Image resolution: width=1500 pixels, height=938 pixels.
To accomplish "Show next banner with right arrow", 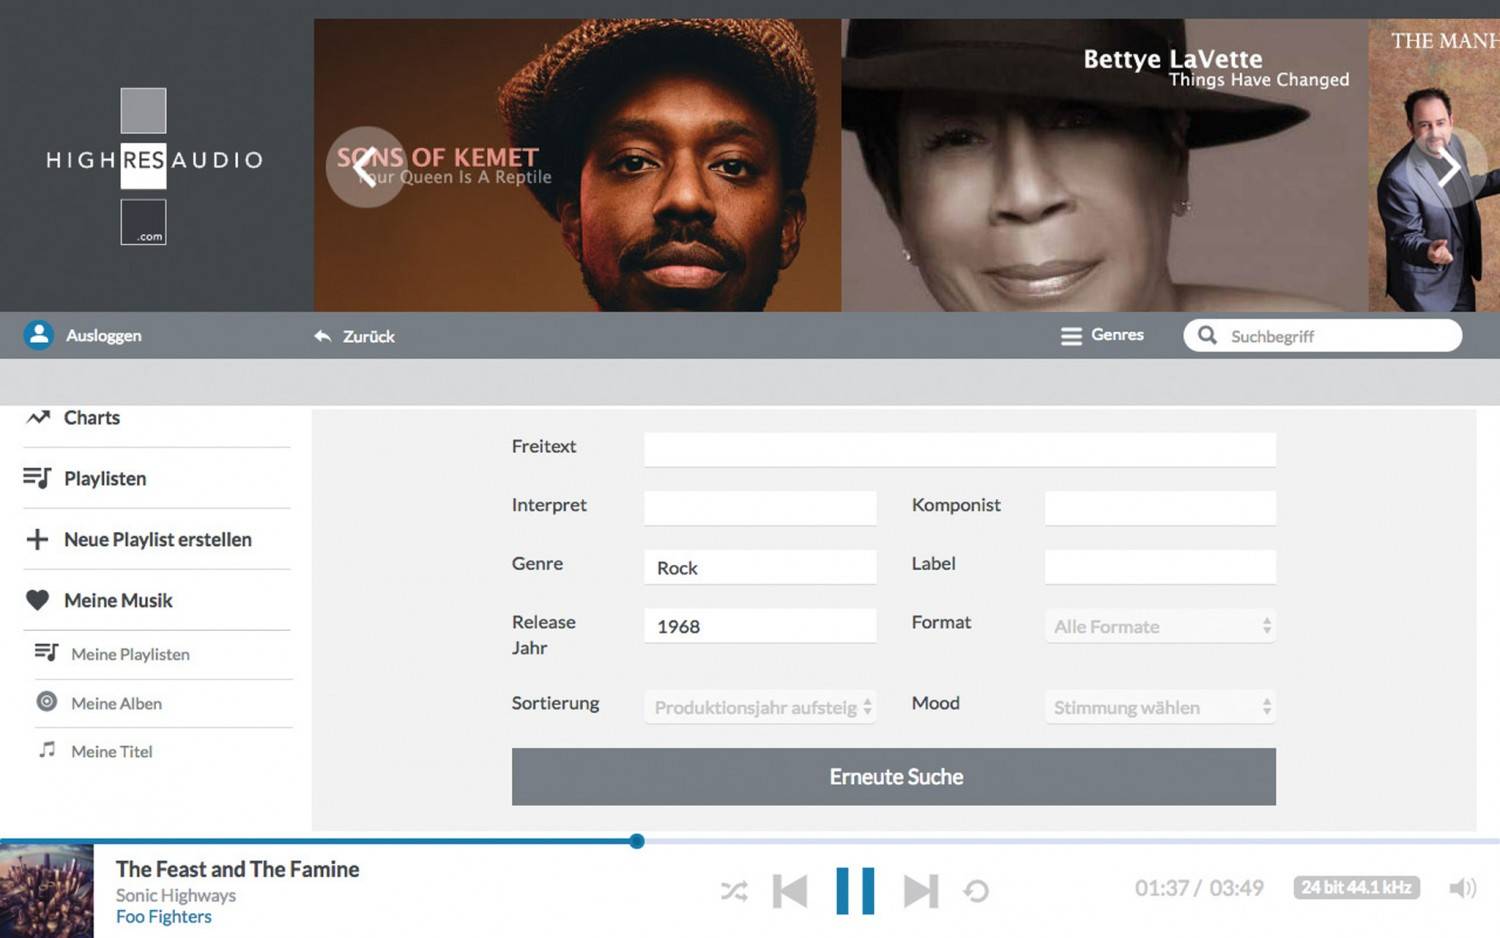I will point(1448,168).
